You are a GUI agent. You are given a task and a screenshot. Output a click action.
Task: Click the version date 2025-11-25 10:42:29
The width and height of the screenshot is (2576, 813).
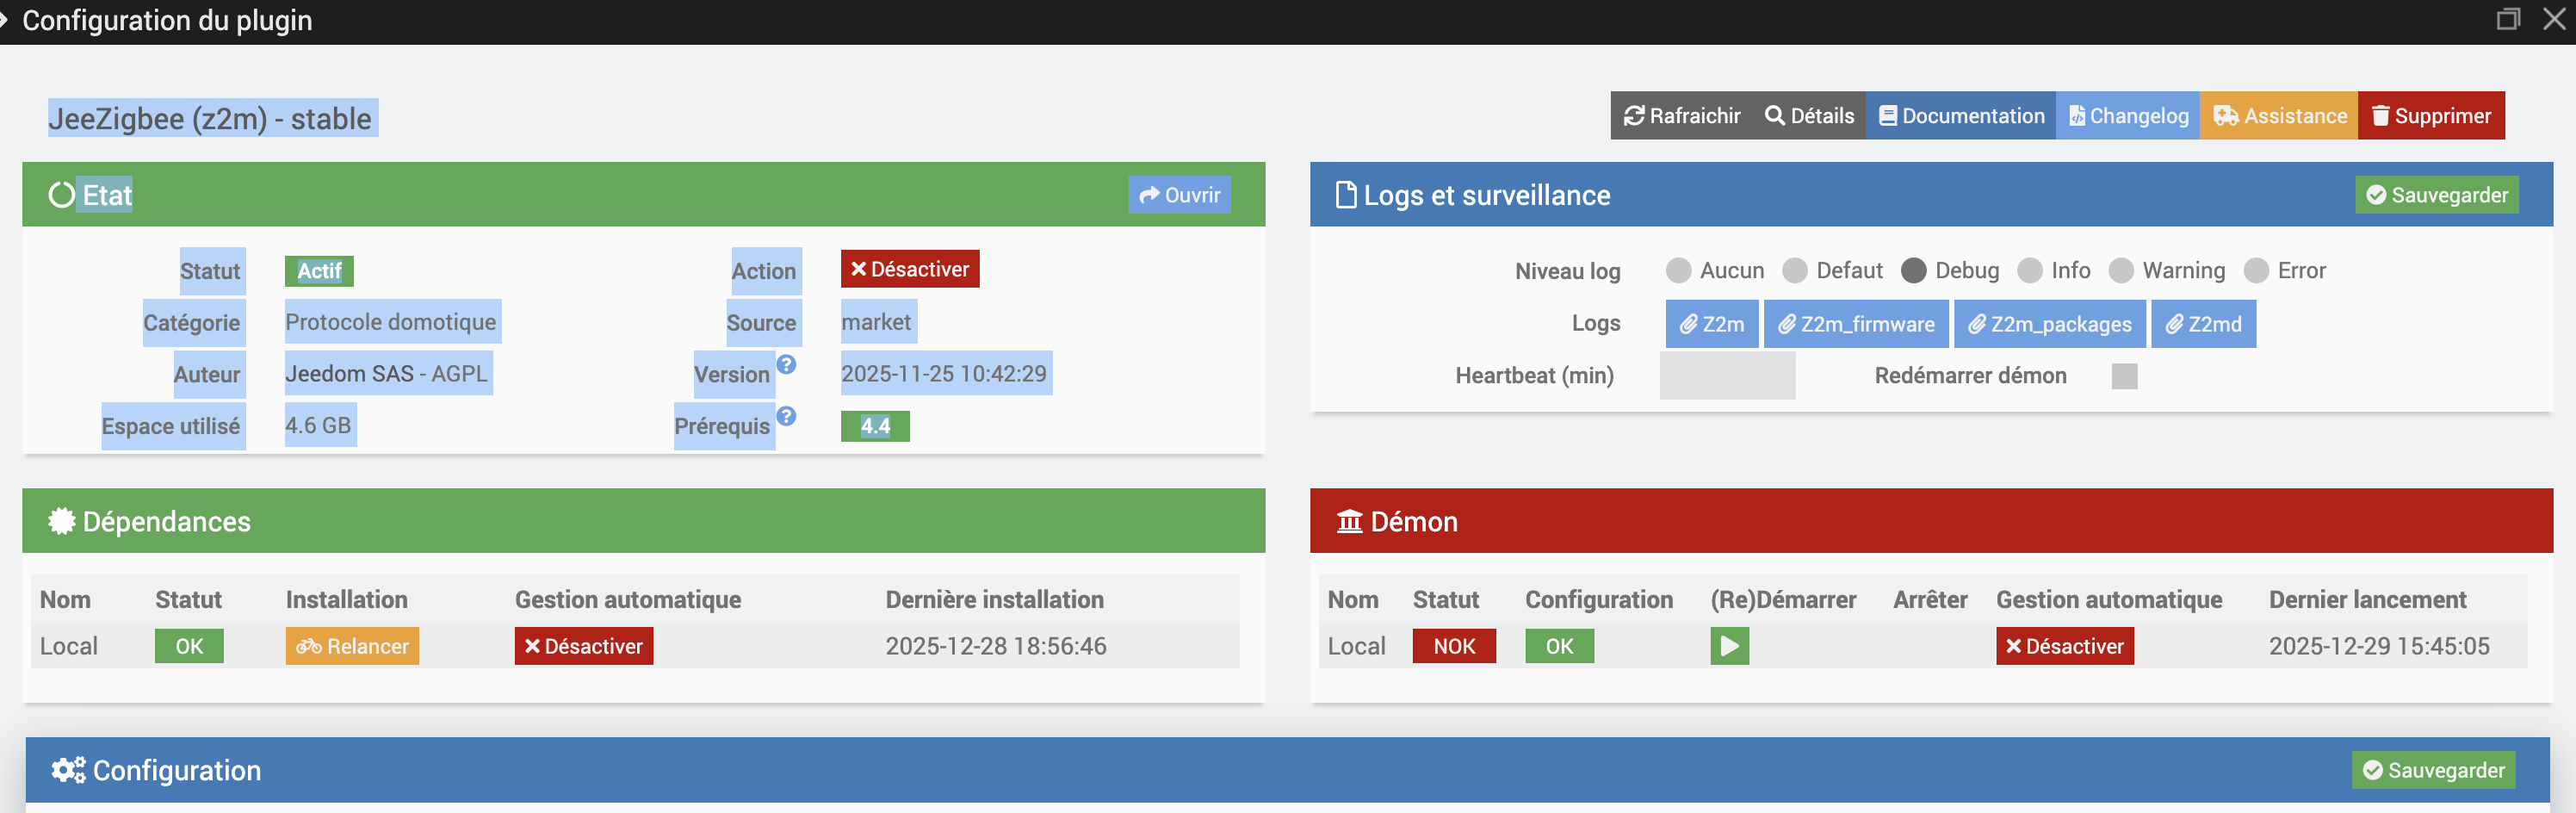(944, 374)
